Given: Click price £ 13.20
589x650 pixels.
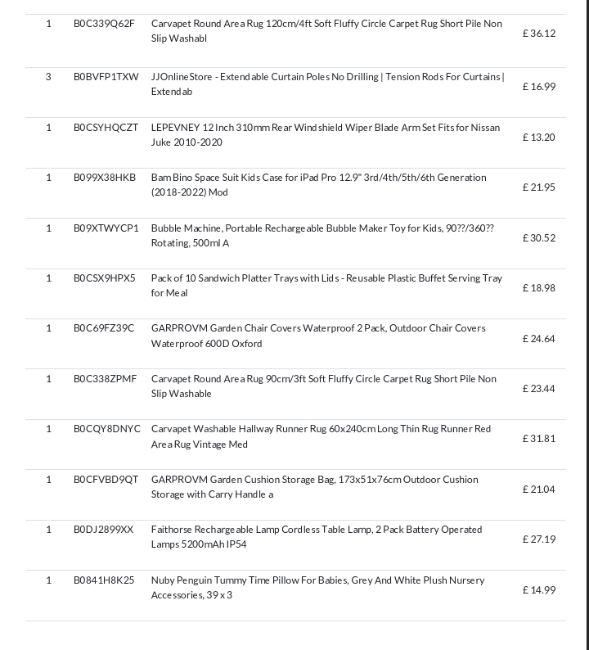Looking at the screenshot, I should [539, 137].
